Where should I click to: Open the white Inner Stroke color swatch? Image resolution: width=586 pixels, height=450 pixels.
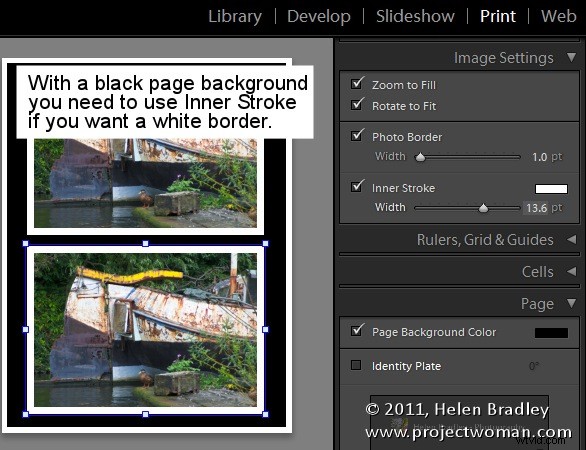pyautogui.click(x=551, y=189)
